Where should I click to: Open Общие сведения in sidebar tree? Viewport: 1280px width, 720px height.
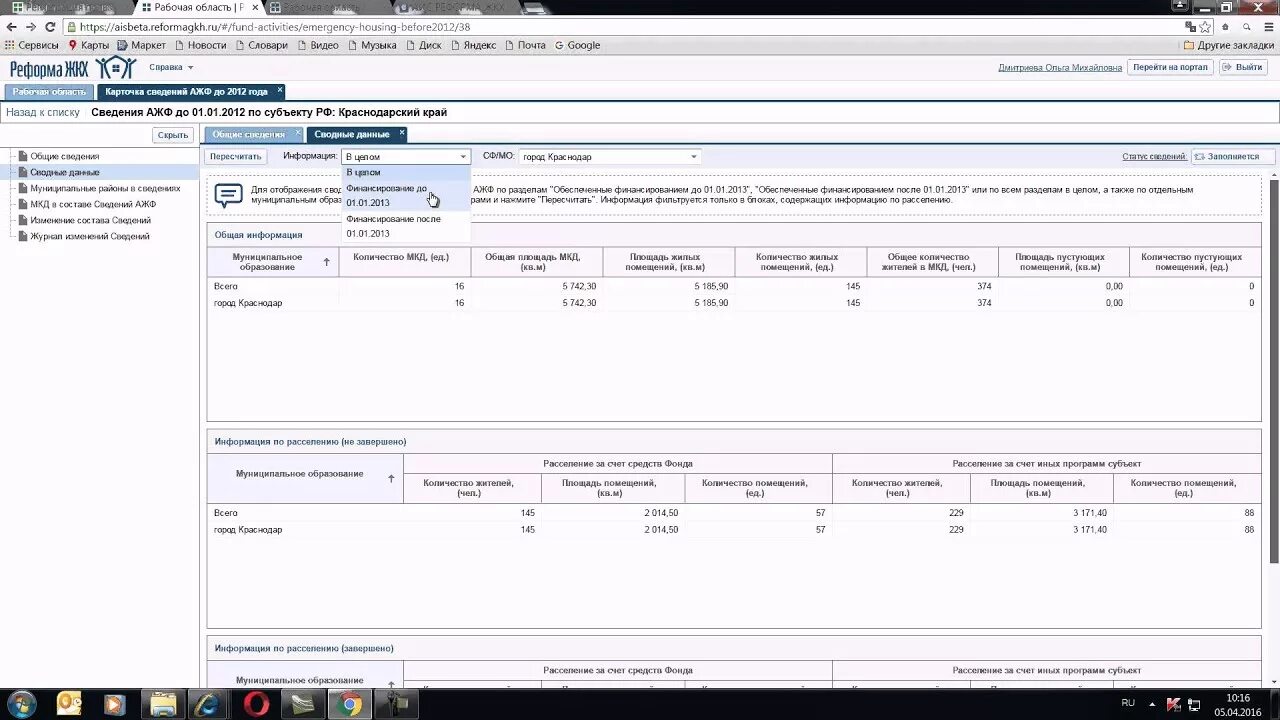[64, 156]
